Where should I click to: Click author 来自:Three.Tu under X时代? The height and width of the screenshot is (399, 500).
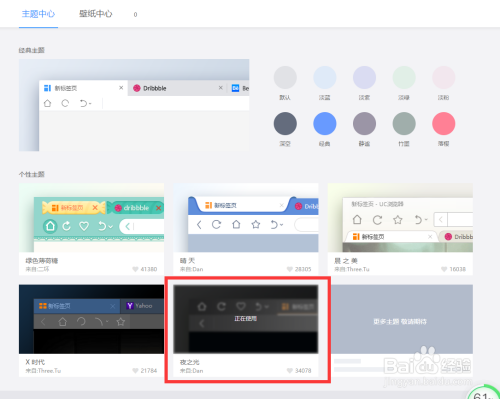(x=43, y=371)
